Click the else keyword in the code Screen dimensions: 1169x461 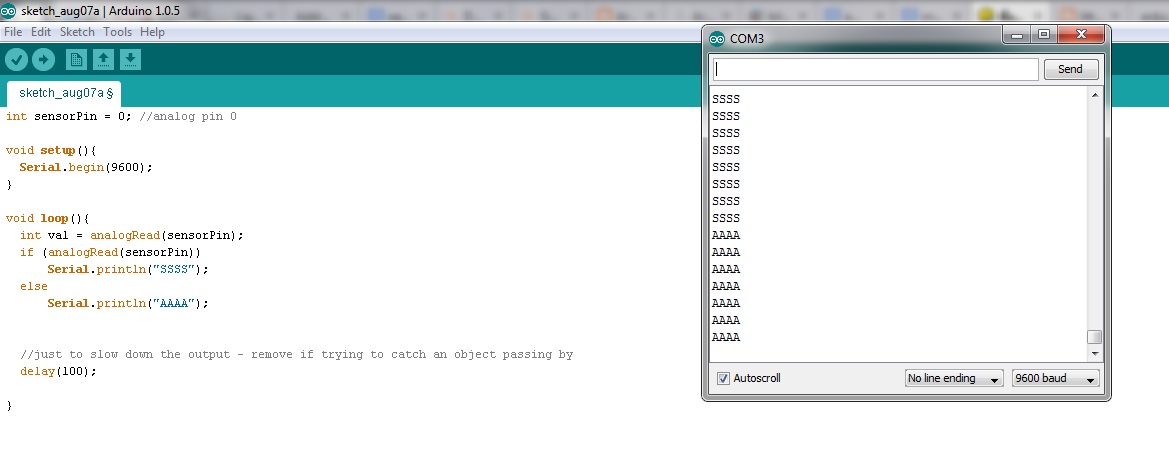pyautogui.click(x=34, y=286)
